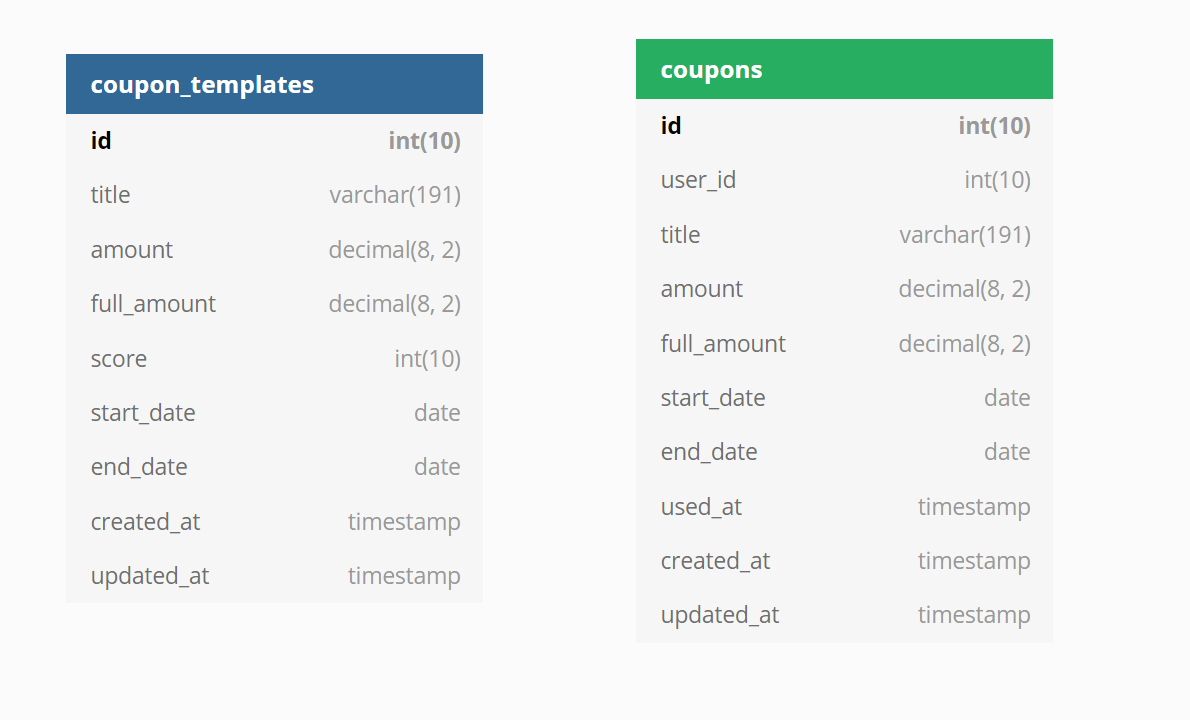Click amount field in coupons table
This screenshot has height=720, width=1190.
(844, 289)
